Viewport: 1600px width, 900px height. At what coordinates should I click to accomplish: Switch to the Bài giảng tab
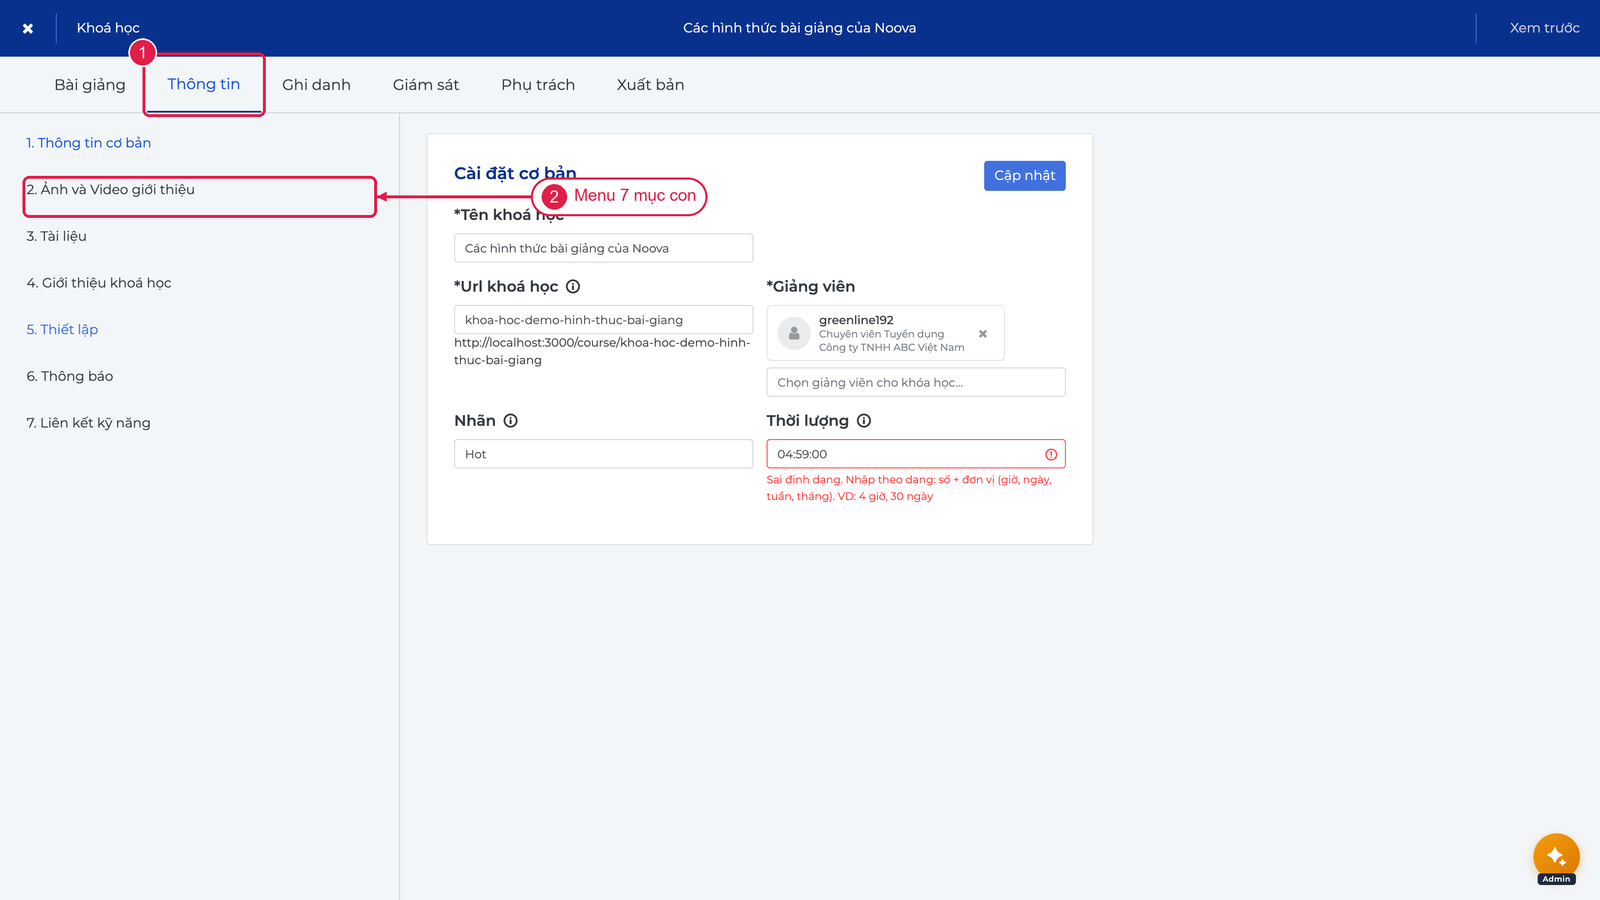tap(90, 85)
